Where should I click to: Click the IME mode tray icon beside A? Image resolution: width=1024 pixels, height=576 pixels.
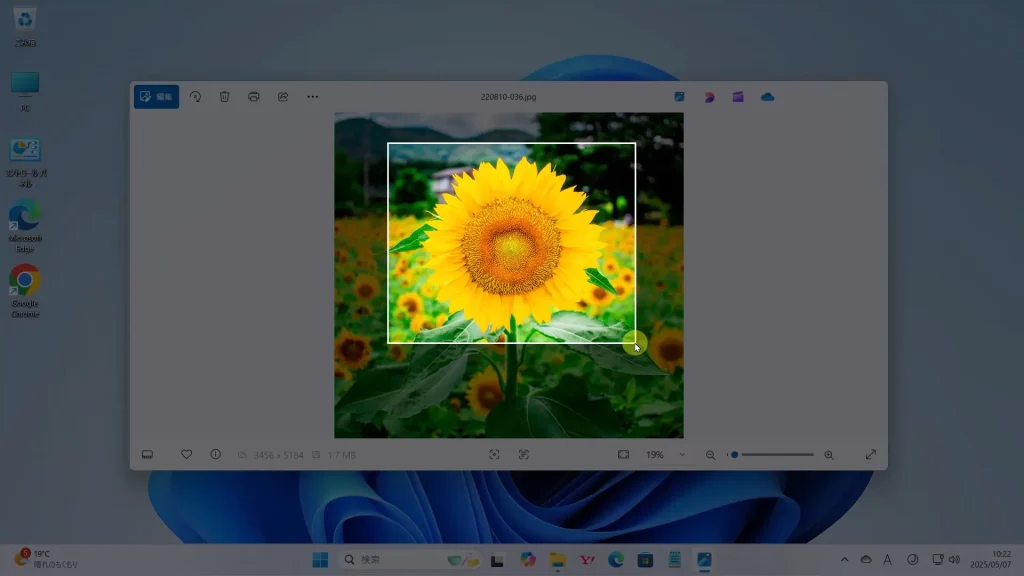click(x=912, y=560)
